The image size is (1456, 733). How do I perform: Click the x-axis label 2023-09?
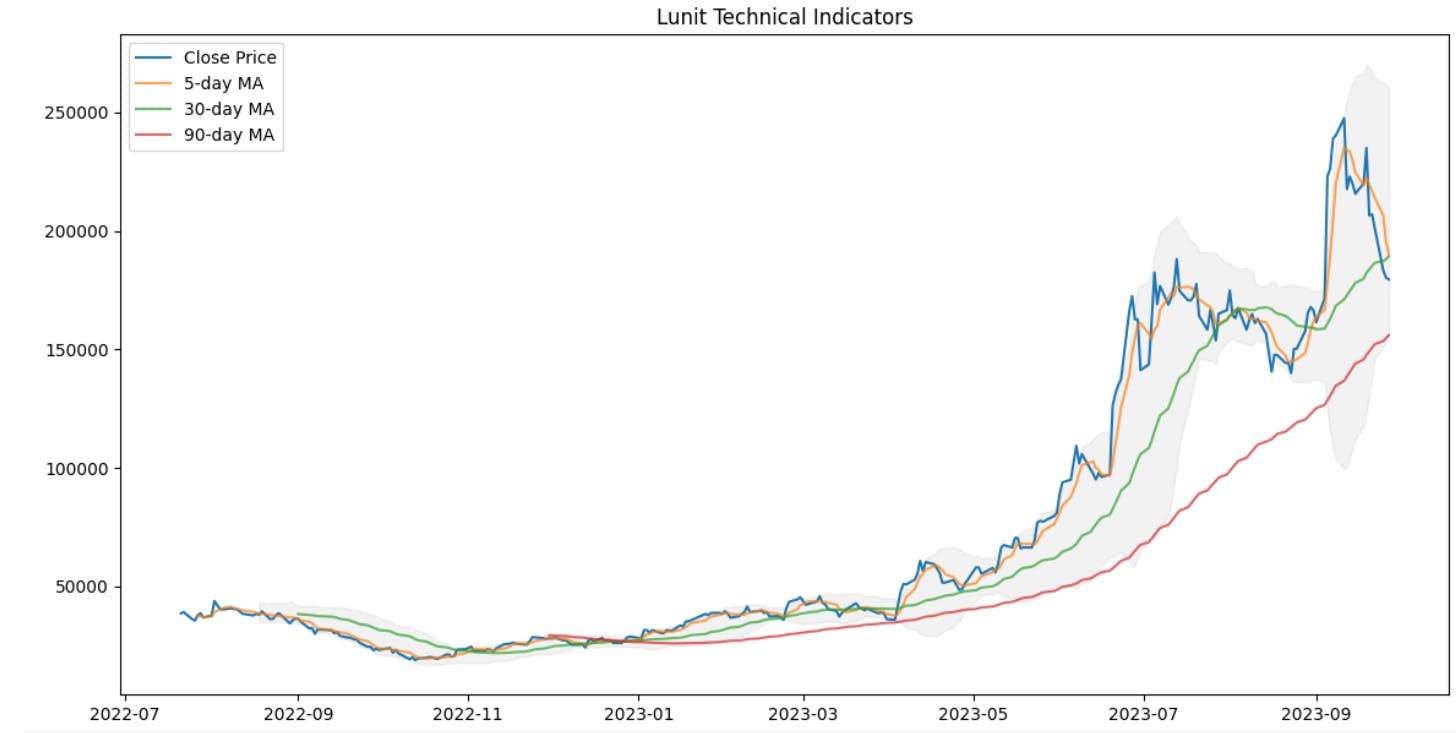(x=1317, y=715)
